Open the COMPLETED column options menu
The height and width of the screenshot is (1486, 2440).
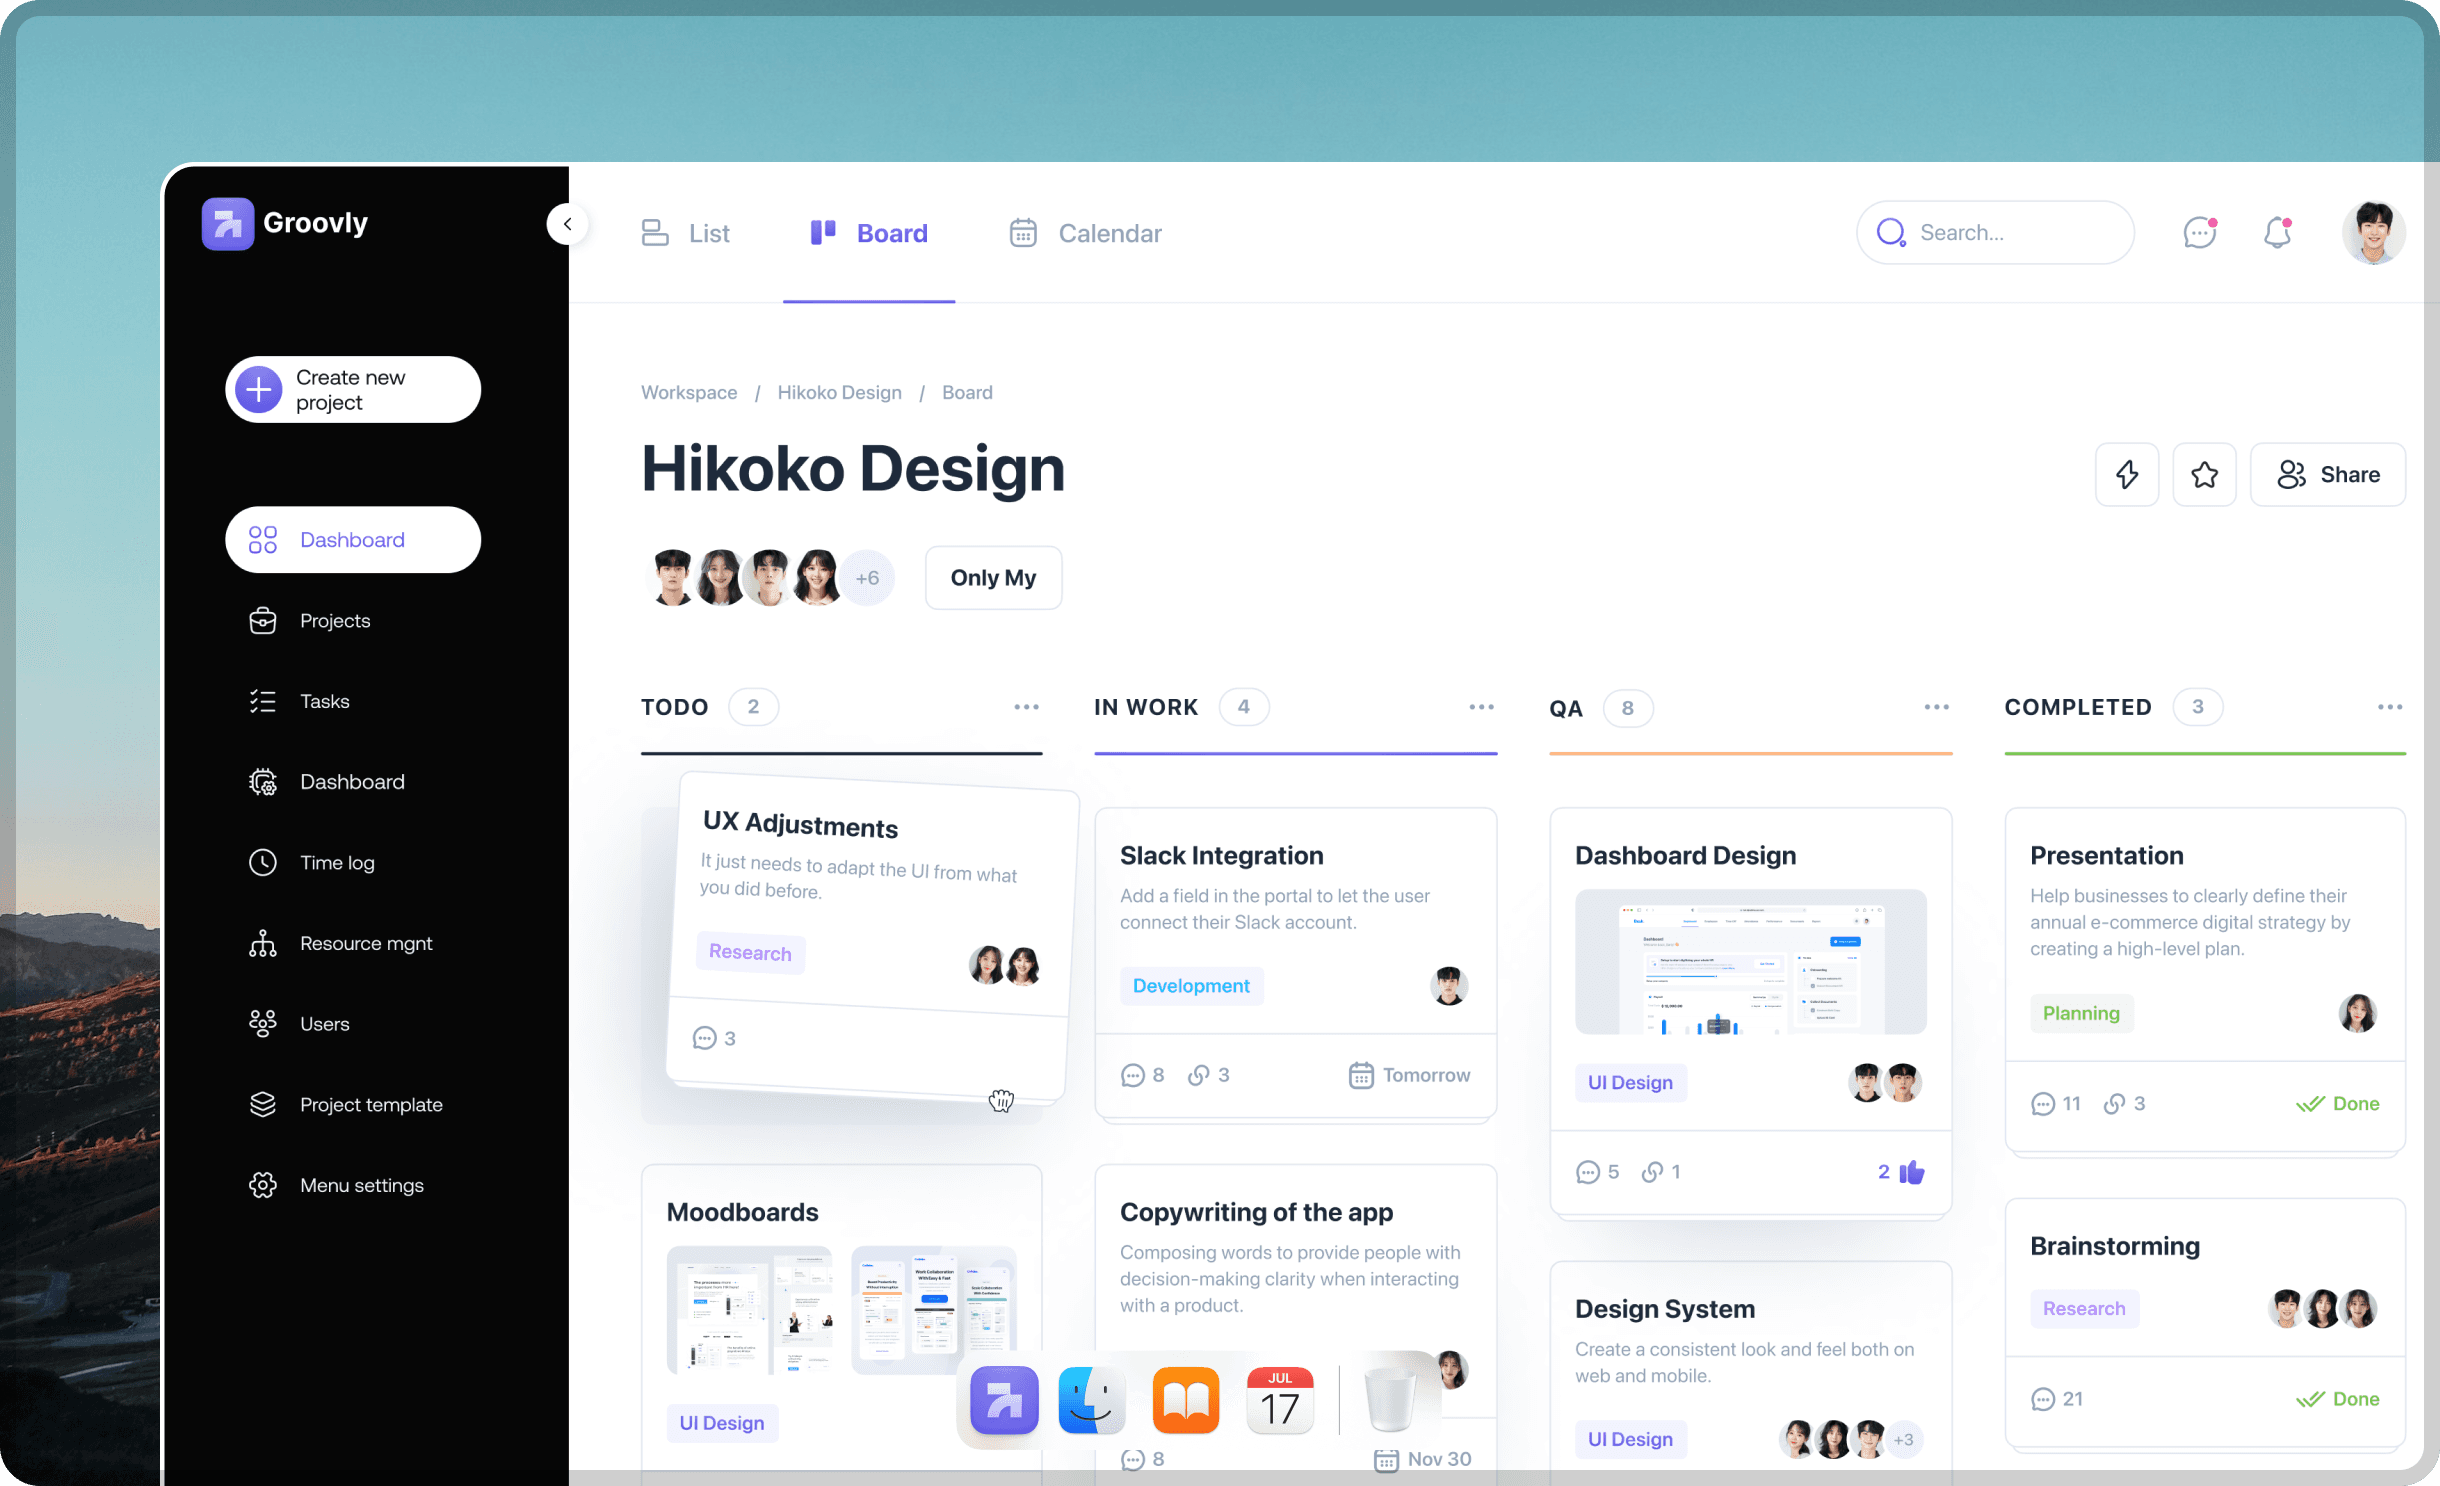click(2390, 707)
